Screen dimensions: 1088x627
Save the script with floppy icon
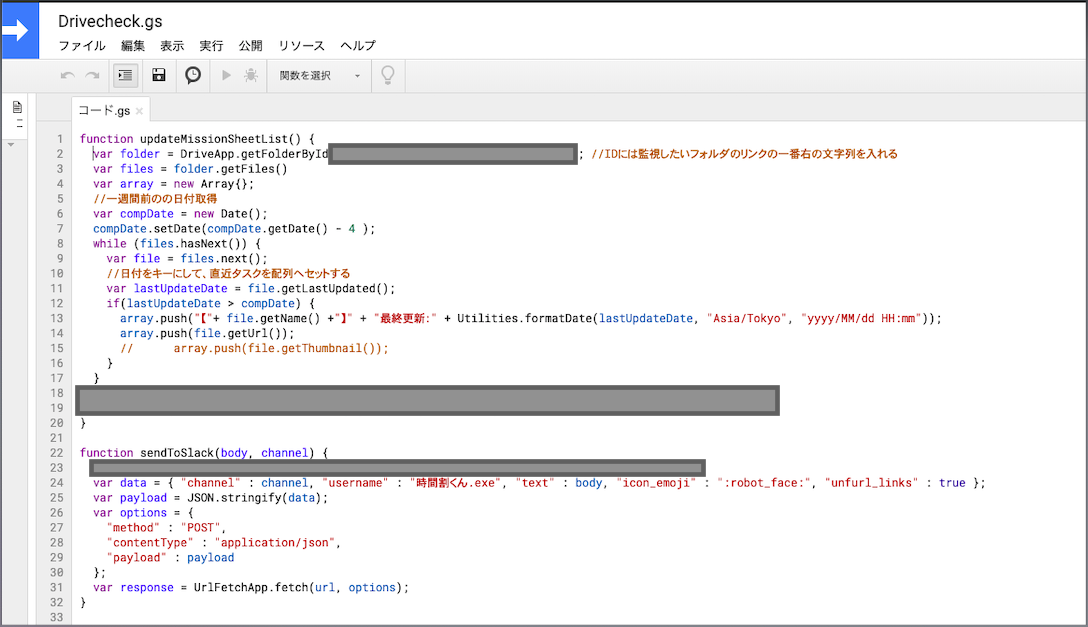[159, 75]
